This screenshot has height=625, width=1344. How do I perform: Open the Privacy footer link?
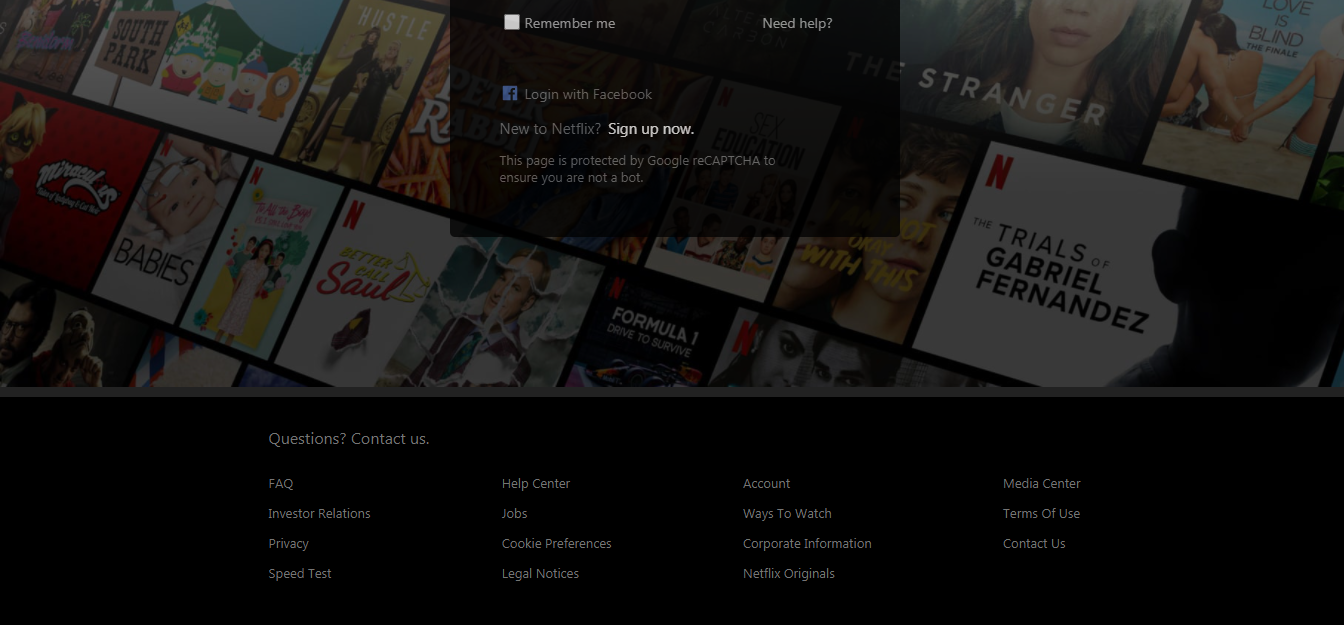tap(288, 544)
